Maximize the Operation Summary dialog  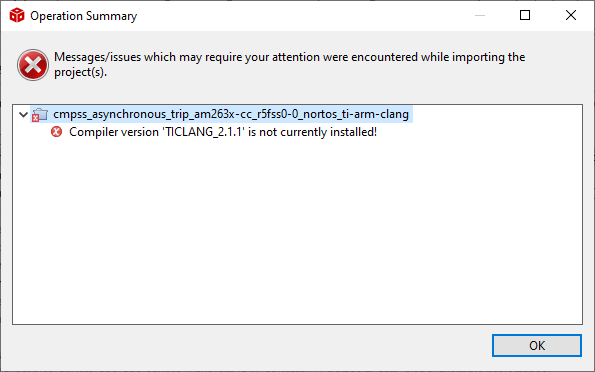tap(525, 15)
